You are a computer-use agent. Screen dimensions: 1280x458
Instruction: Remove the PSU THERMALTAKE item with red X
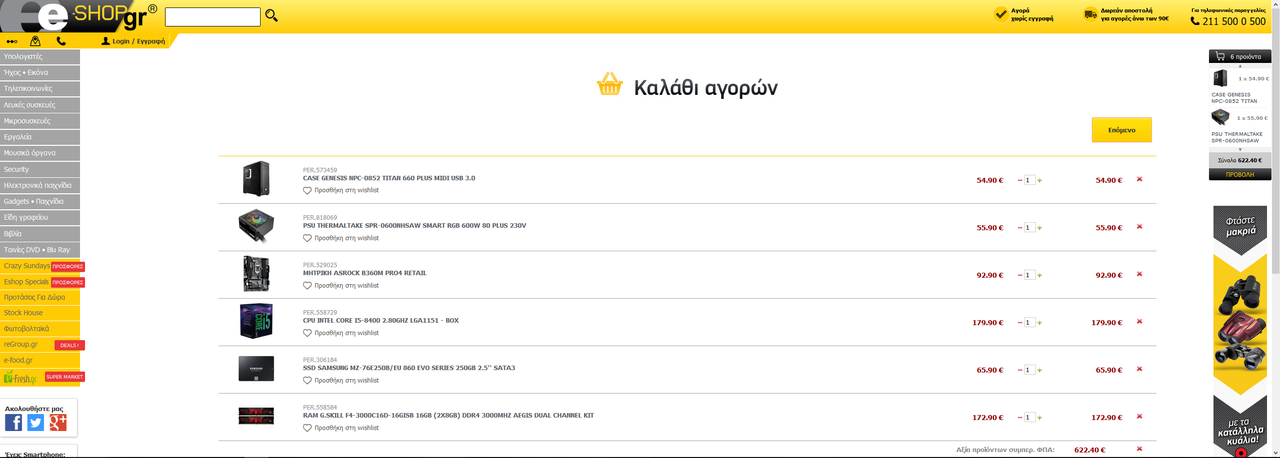tap(1139, 227)
